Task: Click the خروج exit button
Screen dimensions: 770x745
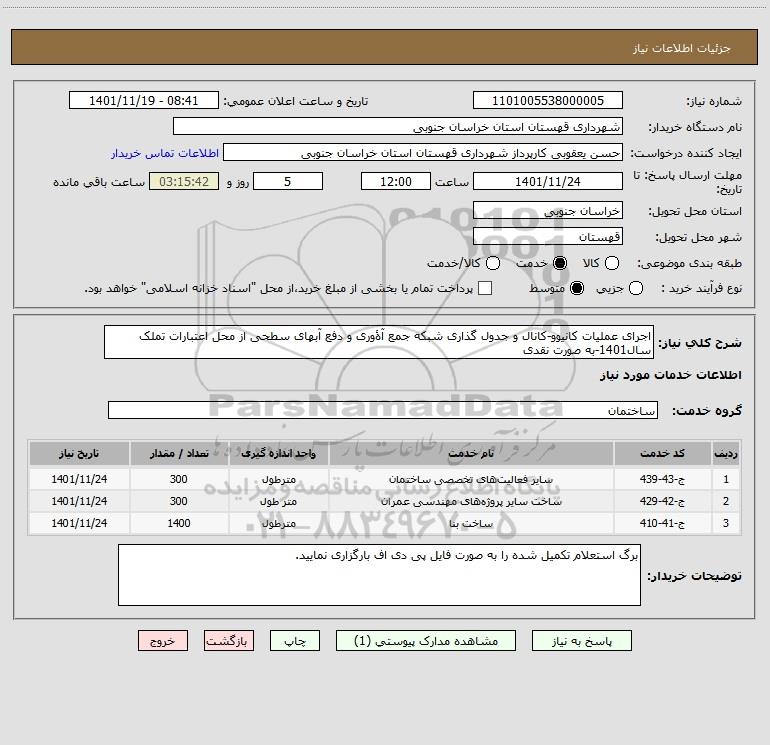Action: pos(163,641)
